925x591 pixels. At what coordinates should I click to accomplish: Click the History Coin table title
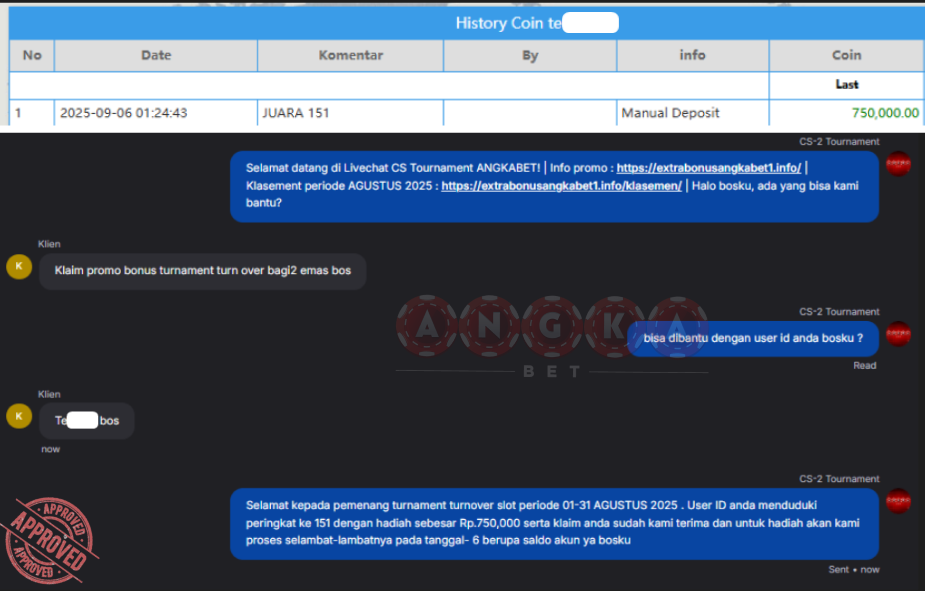coord(537,23)
